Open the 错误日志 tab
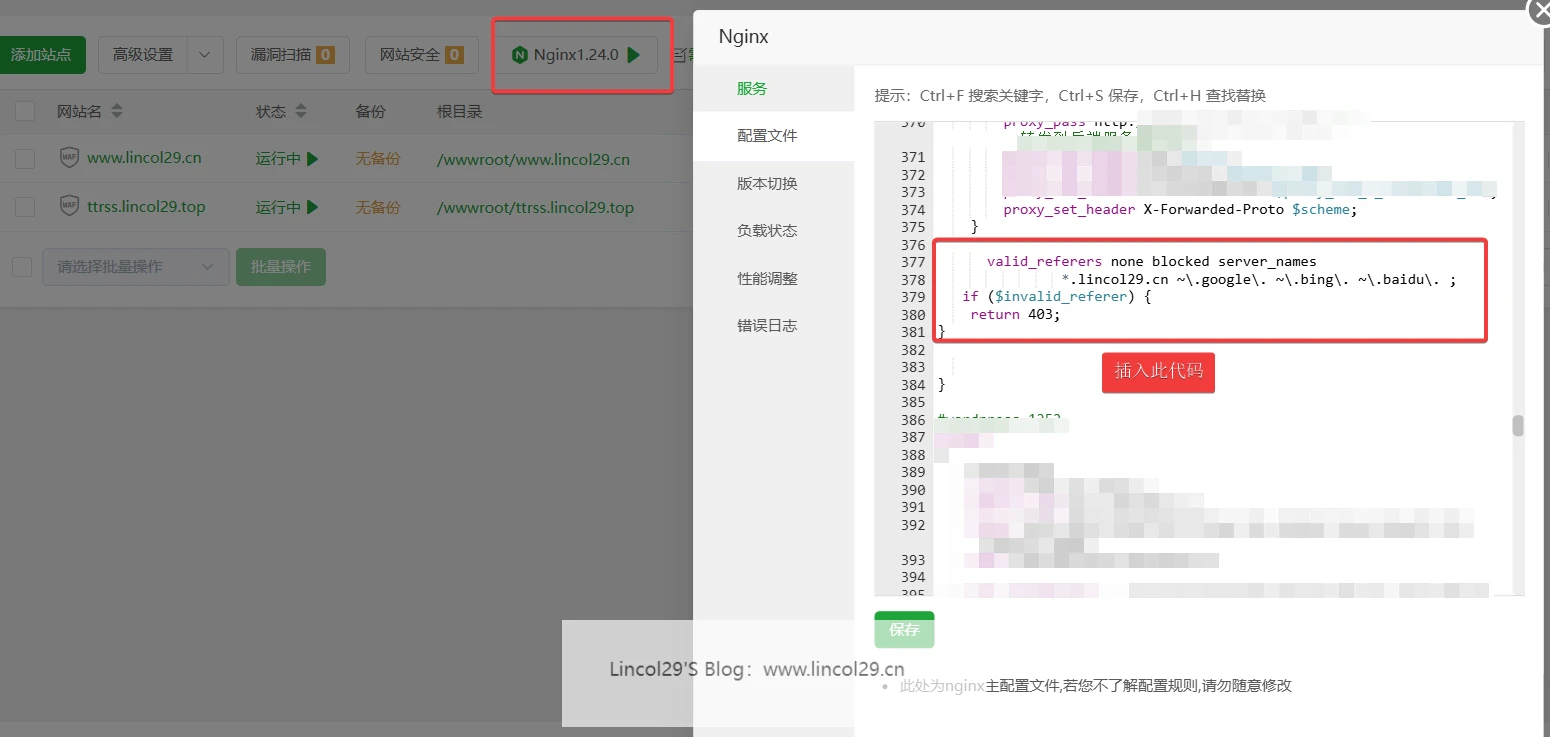The width and height of the screenshot is (1550, 737). pos(767,325)
